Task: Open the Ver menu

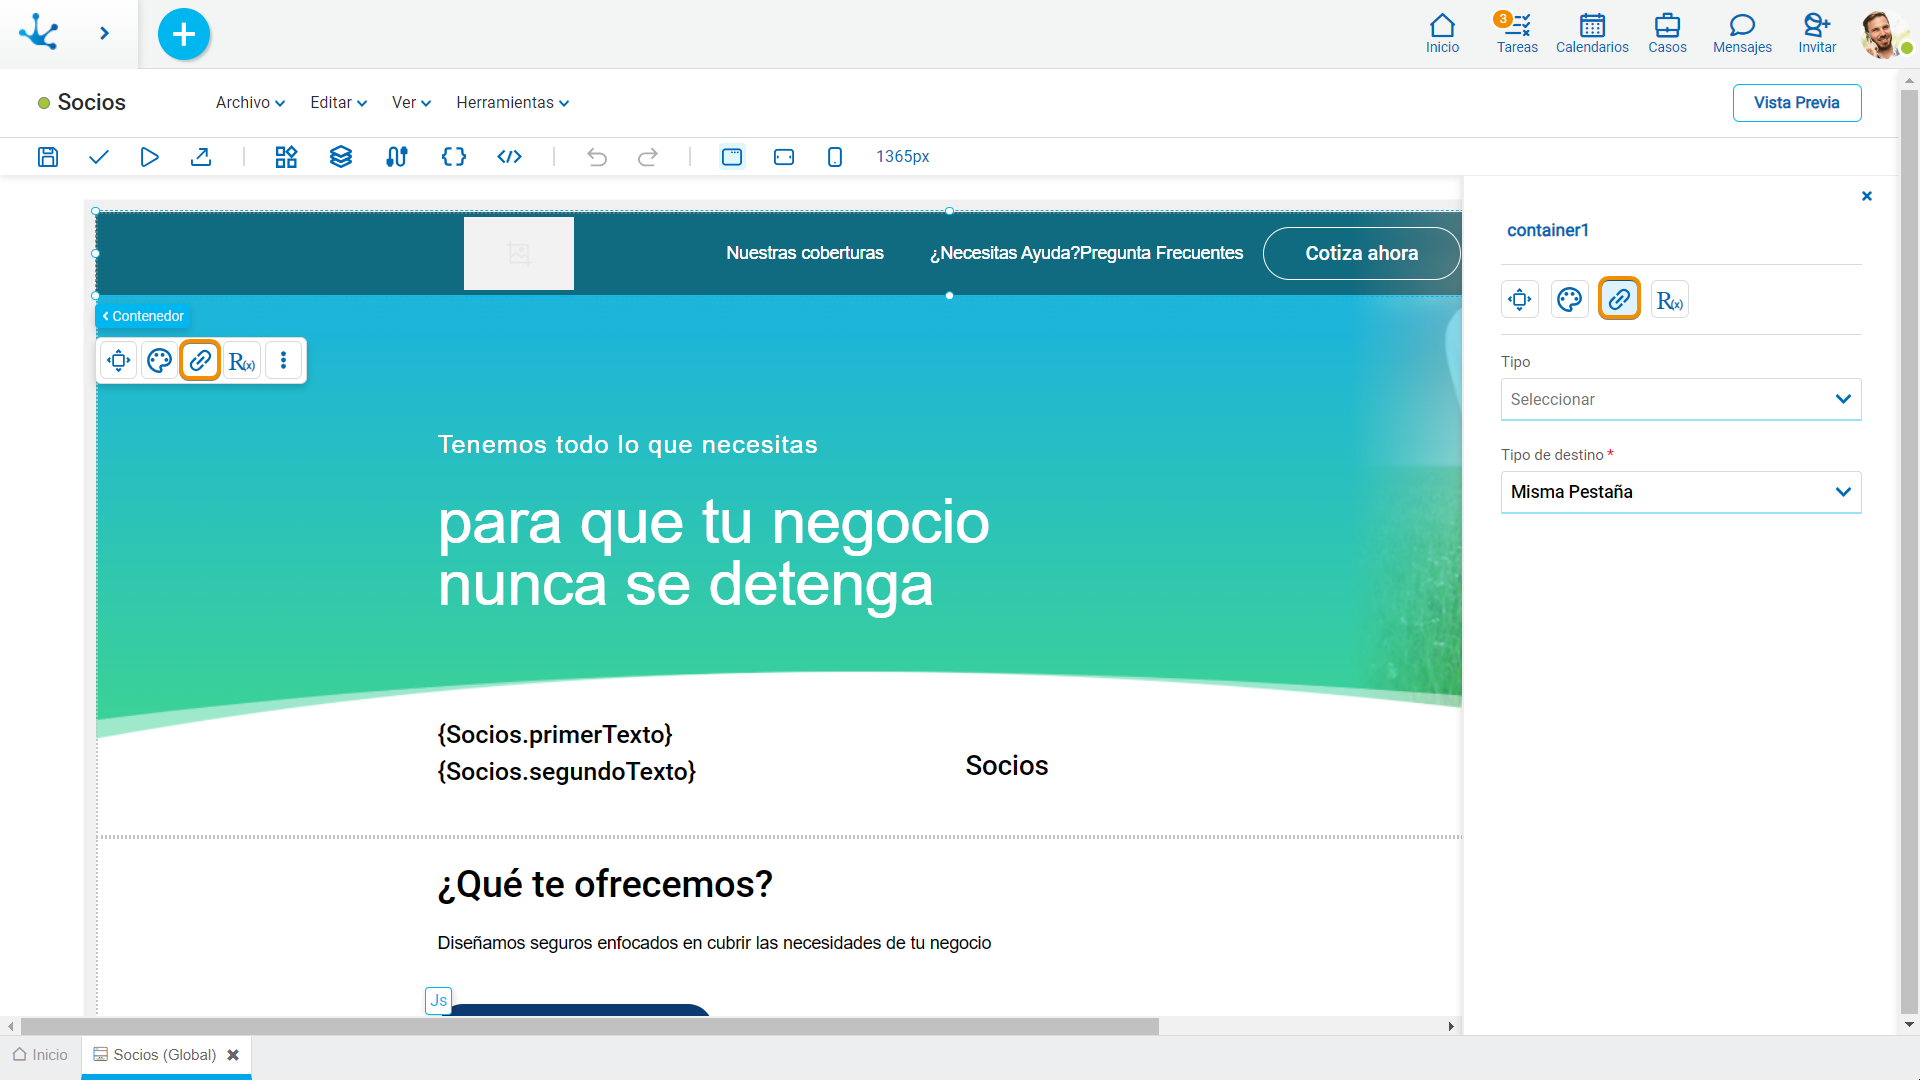Action: coord(411,103)
